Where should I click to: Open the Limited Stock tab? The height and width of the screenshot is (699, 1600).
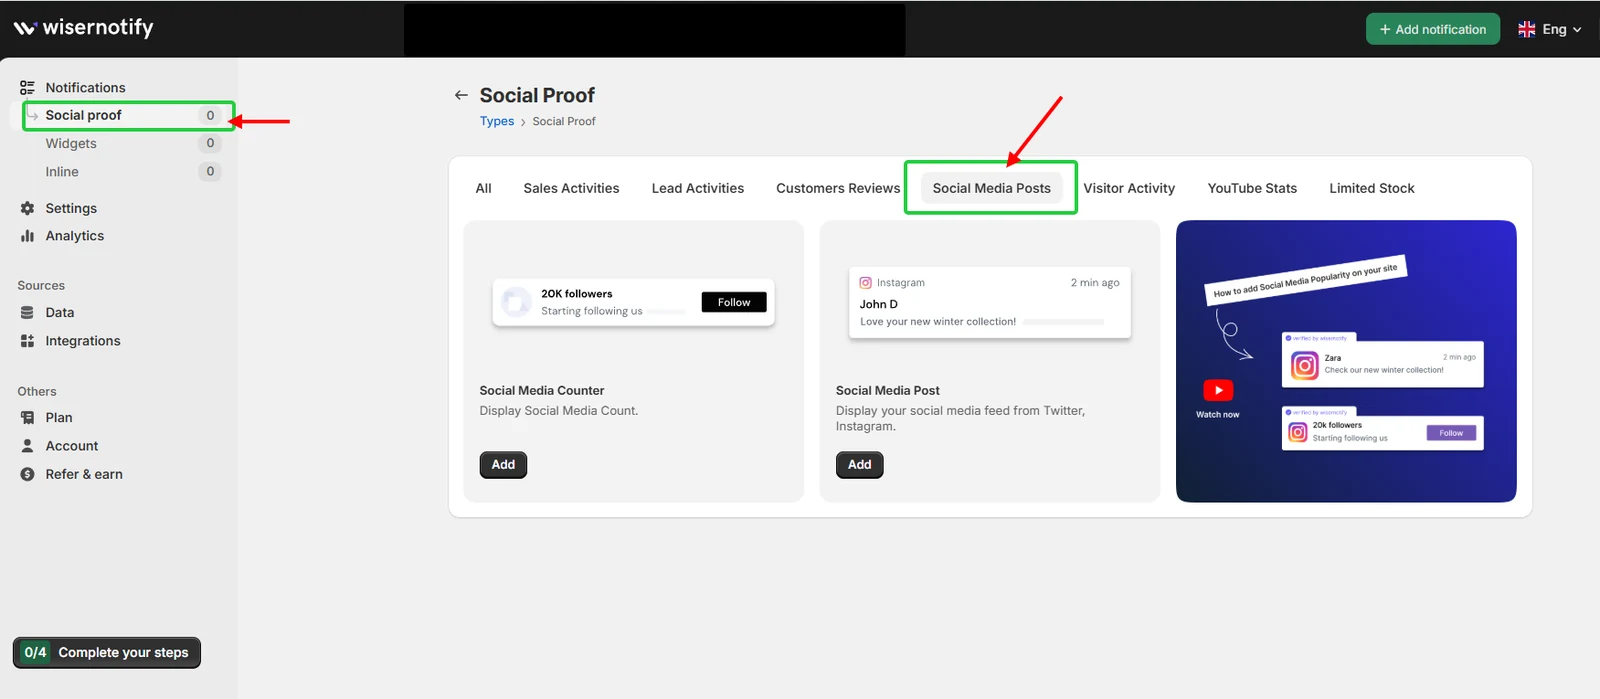coord(1372,188)
